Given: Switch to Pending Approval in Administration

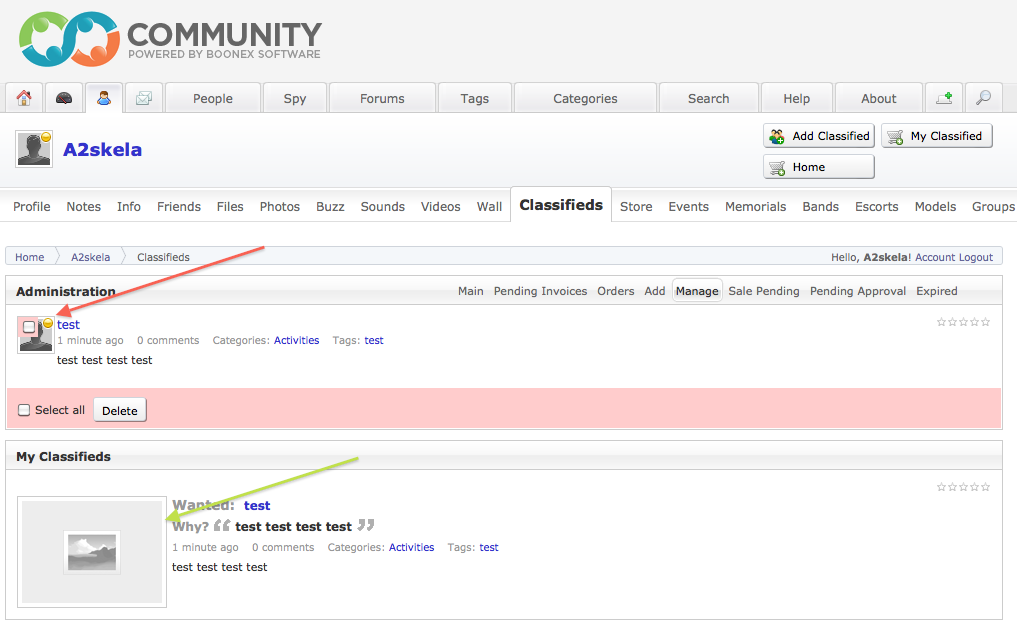Looking at the screenshot, I should (857, 291).
